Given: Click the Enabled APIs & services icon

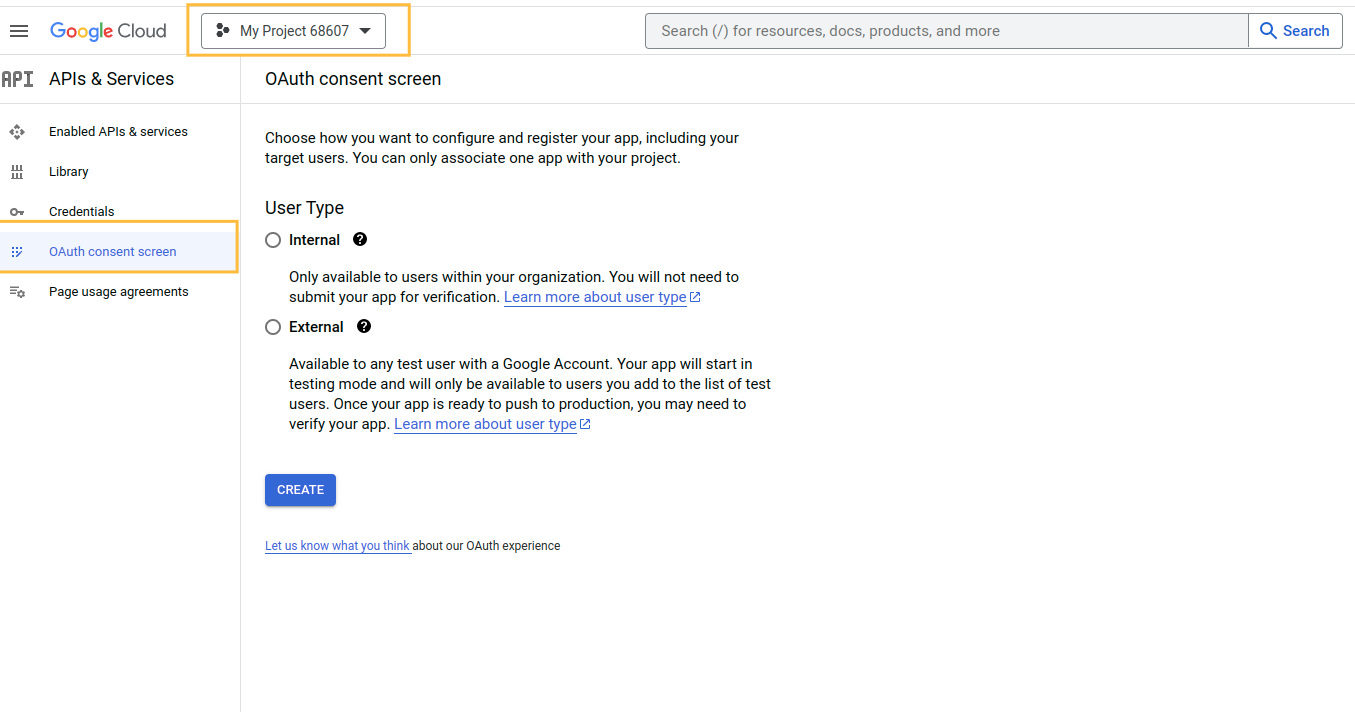Looking at the screenshot, I should (x=17, y=132).
